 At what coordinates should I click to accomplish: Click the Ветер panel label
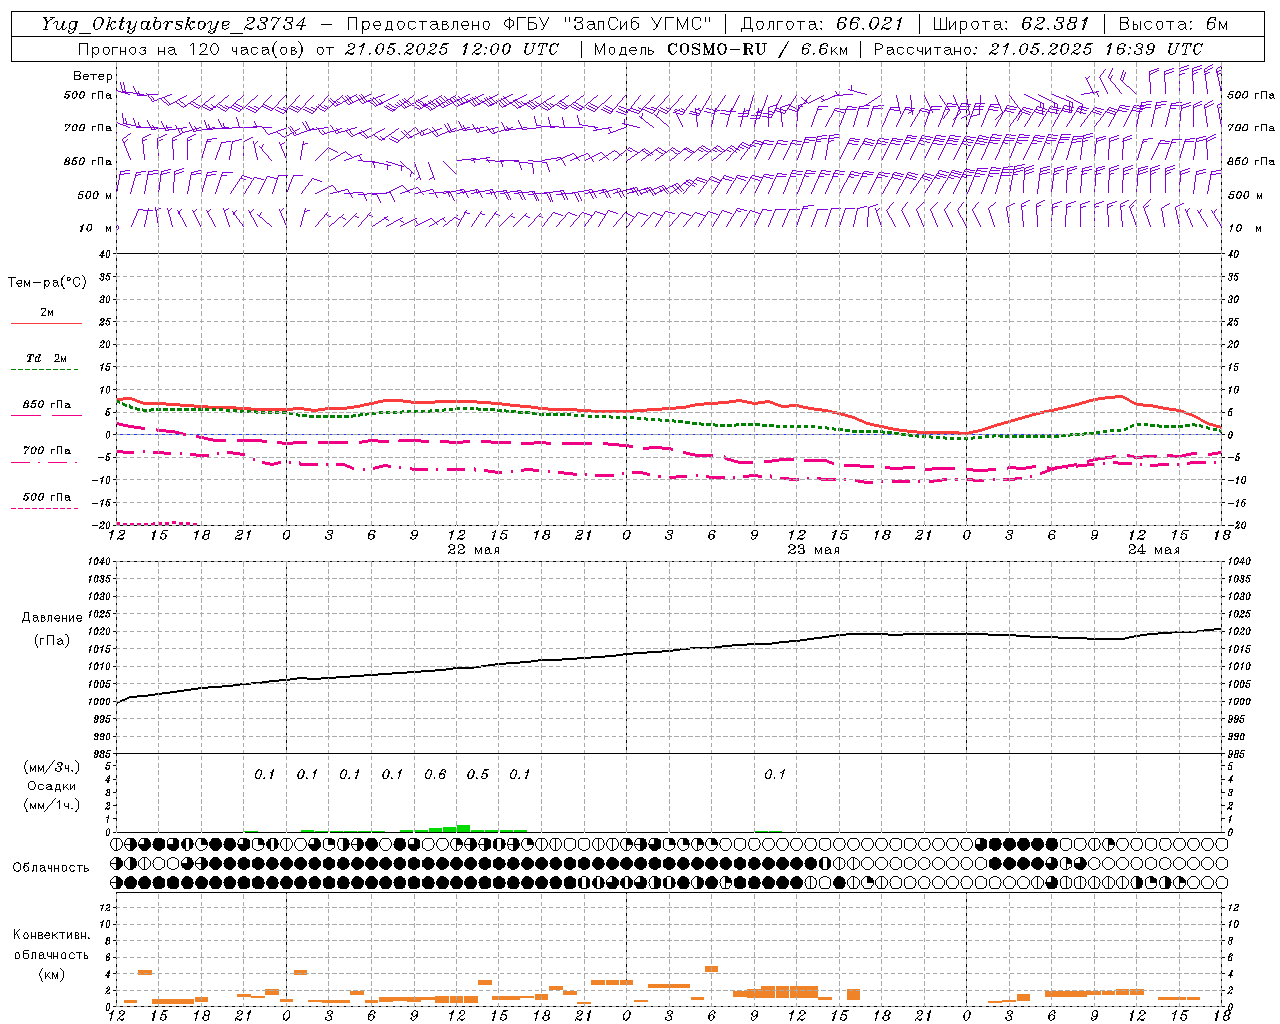[x=92, y=76]
